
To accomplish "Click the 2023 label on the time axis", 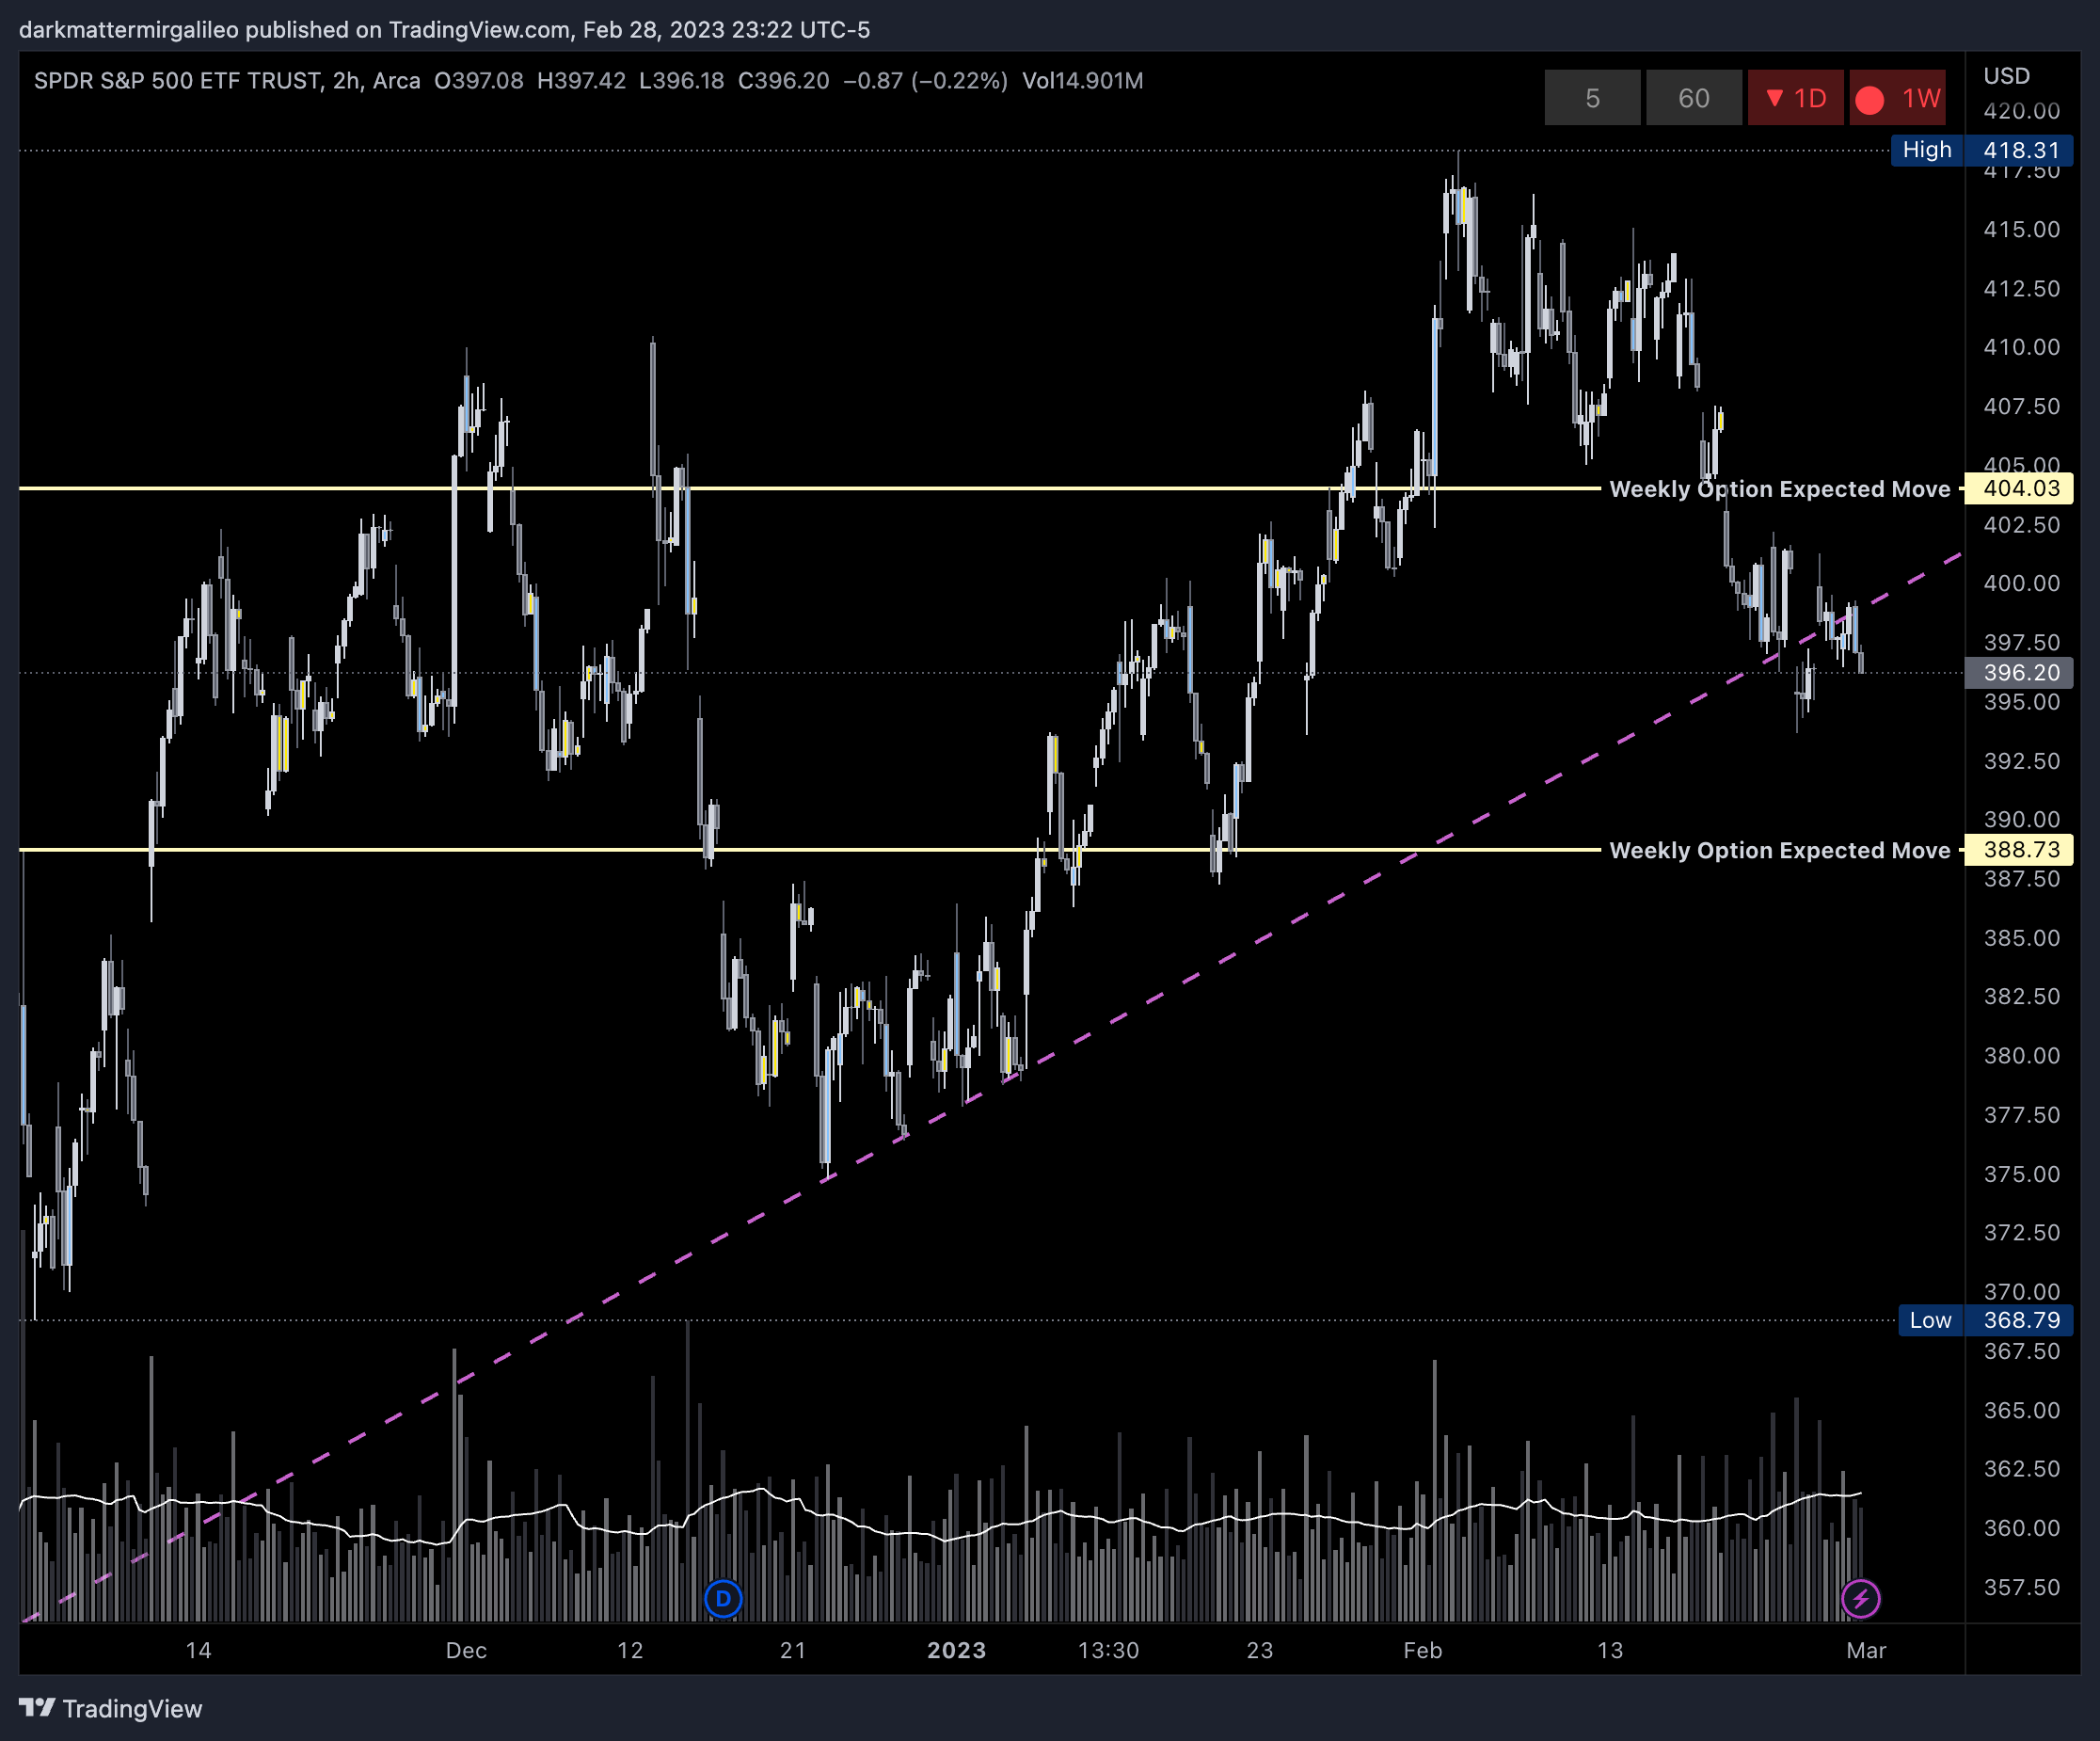I will (956, 1650).
